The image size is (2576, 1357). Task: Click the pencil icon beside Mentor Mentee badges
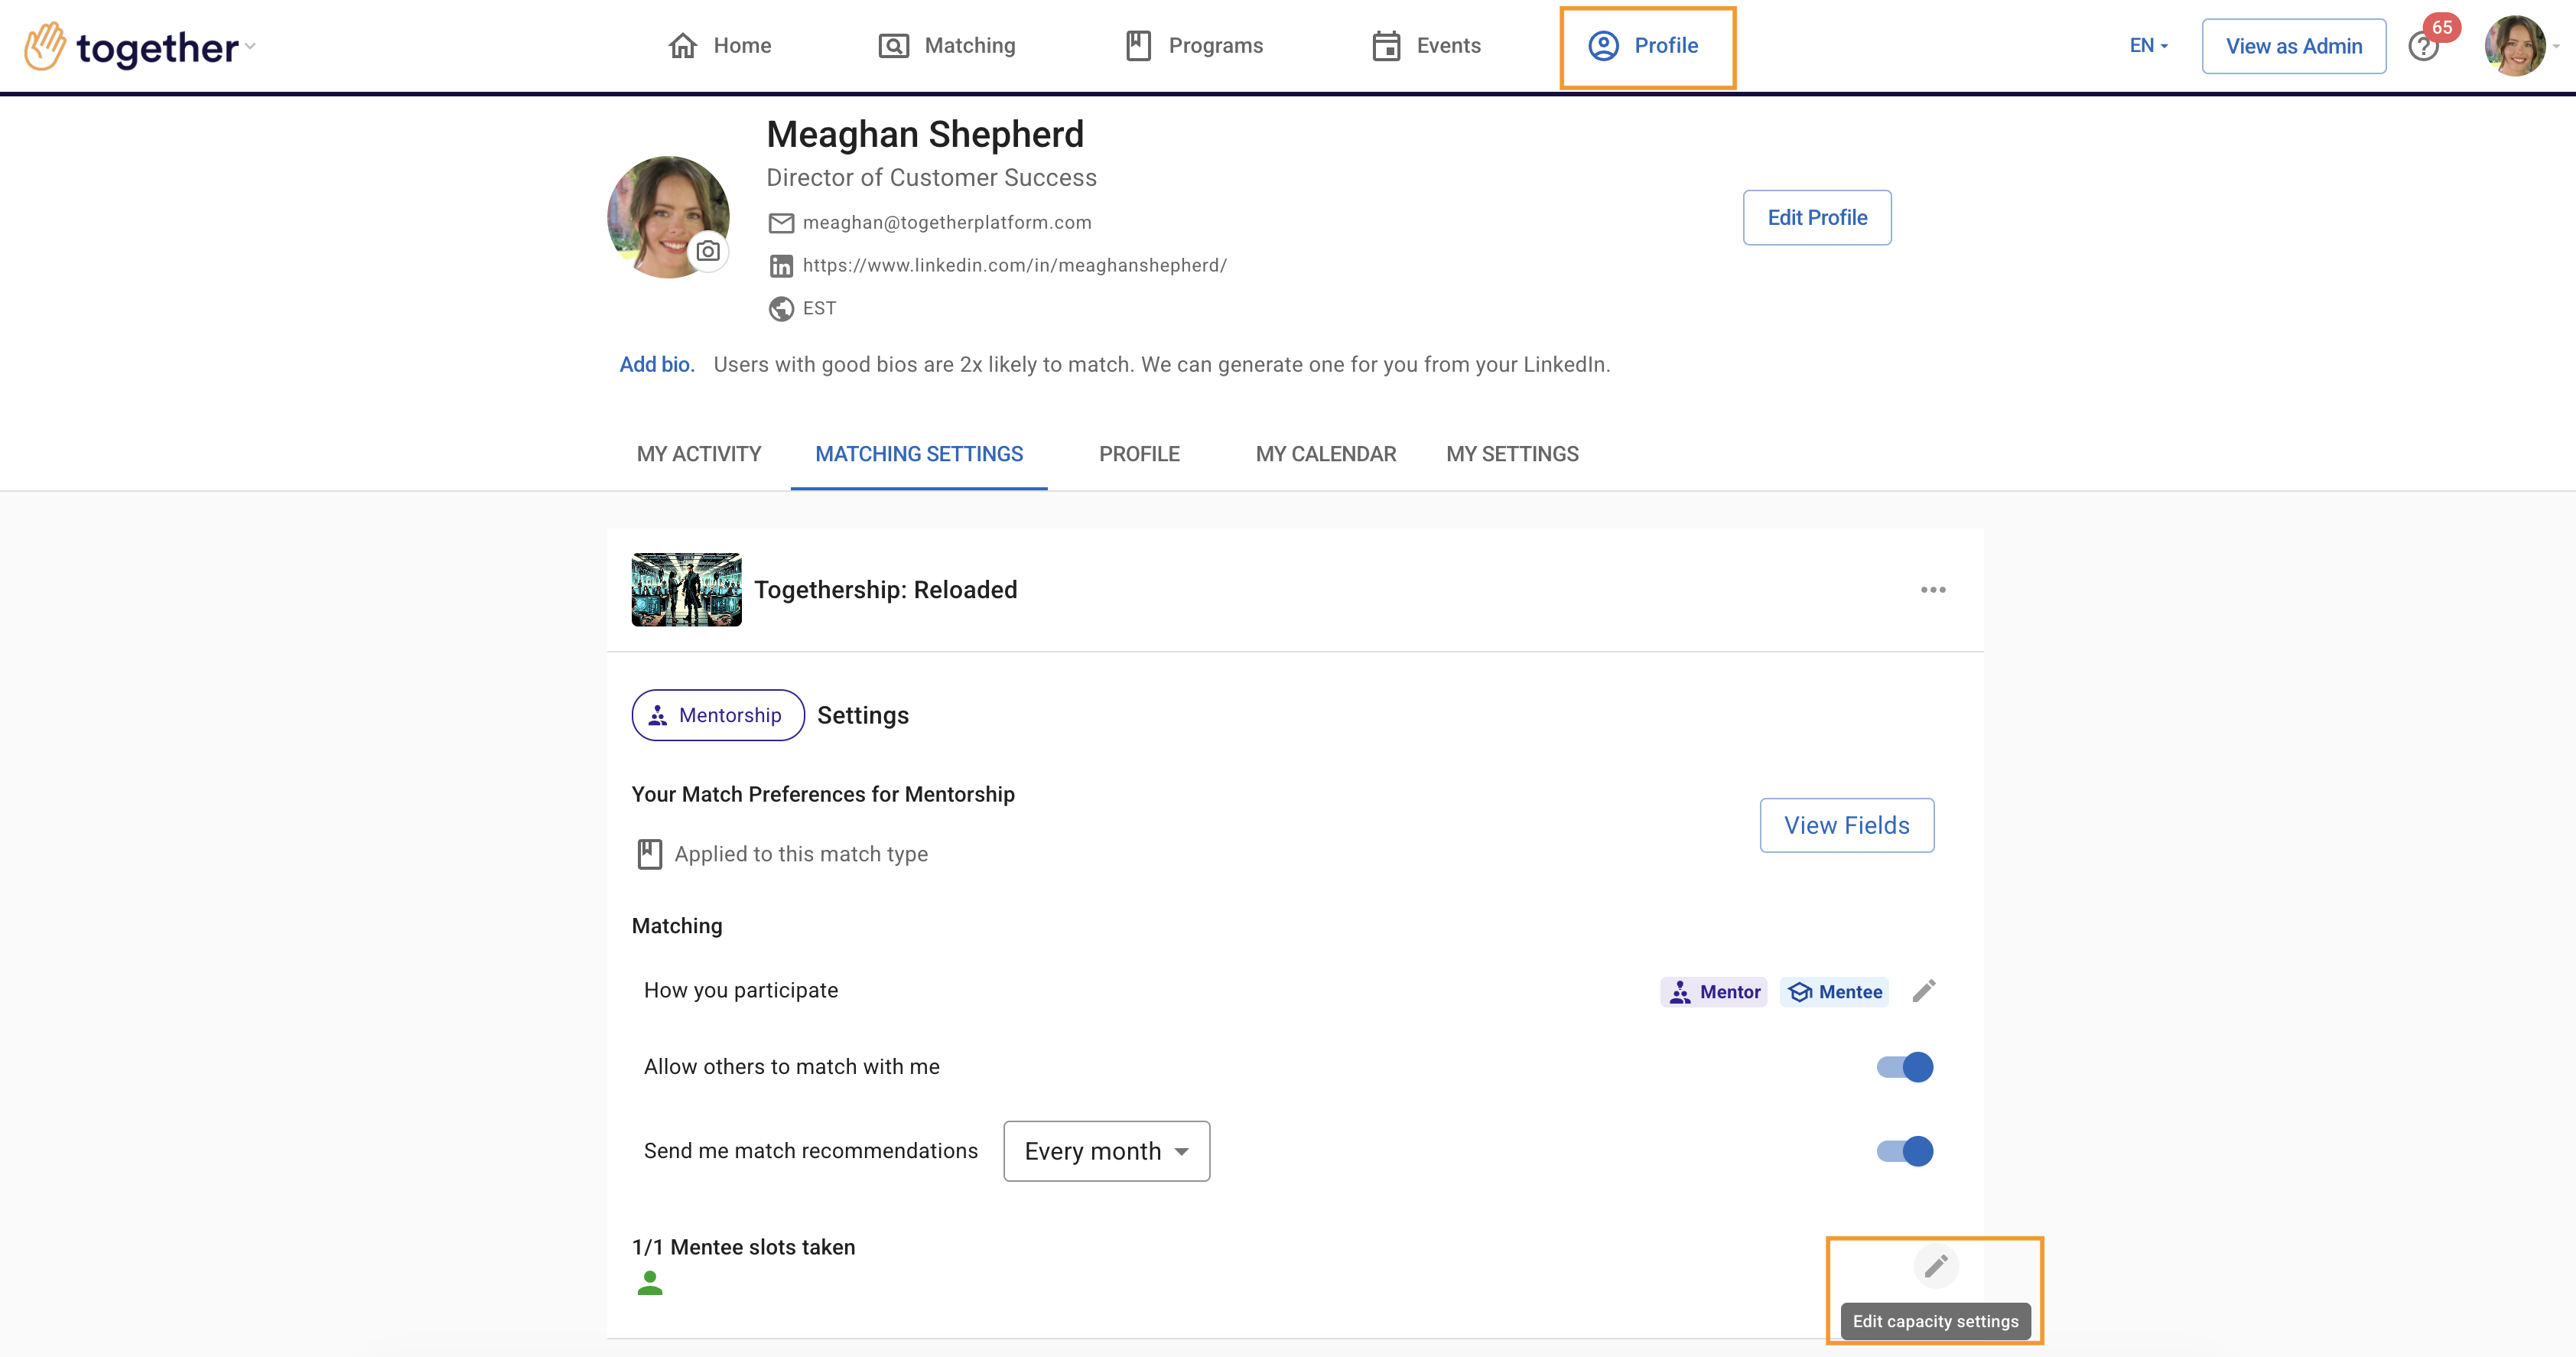pos(1924,991)
